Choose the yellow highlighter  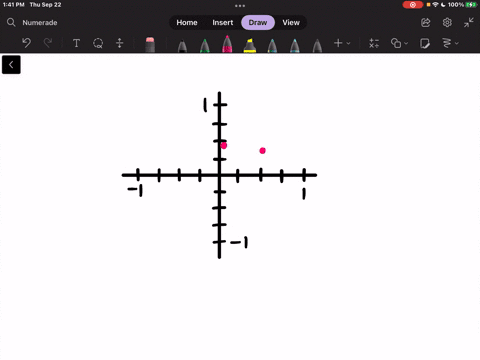point(250,45)
